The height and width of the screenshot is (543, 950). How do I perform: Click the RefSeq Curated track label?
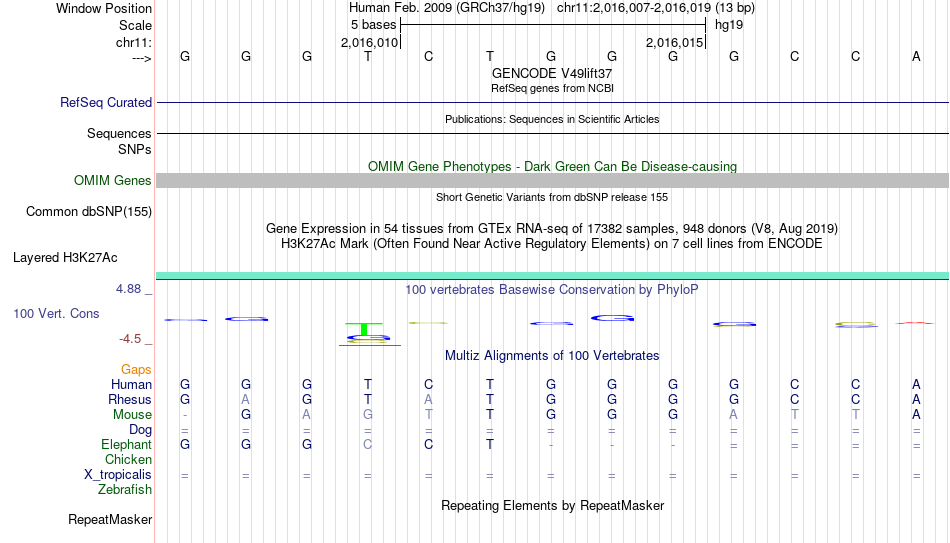click(105, 102)
